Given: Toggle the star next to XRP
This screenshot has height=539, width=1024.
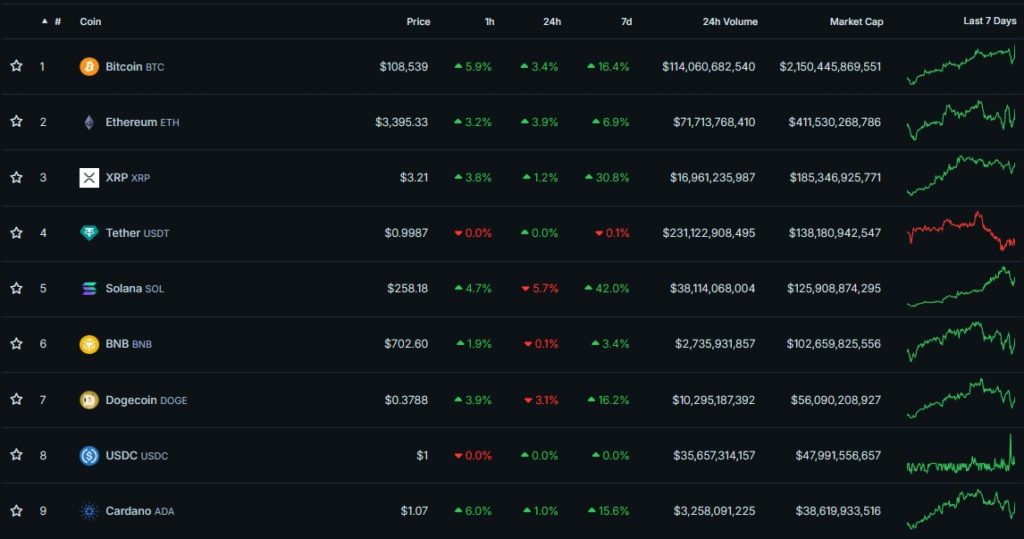Looking at the screenshot, I should [16, 177].
